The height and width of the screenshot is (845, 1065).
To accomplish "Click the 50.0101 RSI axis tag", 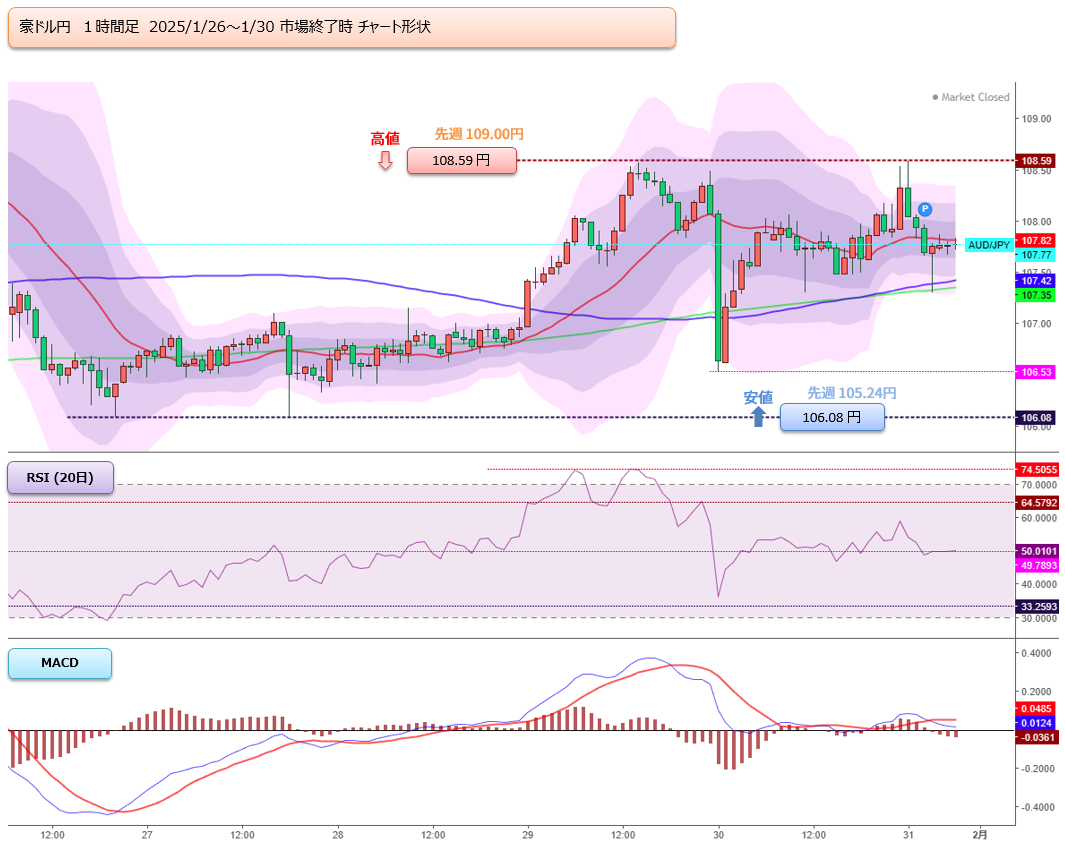I will point(1038,551).
